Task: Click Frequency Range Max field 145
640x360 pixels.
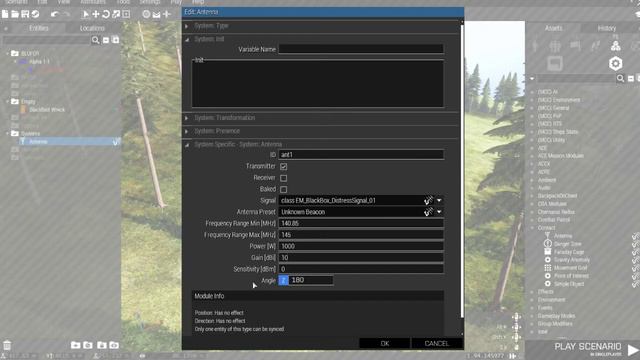Action: 361,235
